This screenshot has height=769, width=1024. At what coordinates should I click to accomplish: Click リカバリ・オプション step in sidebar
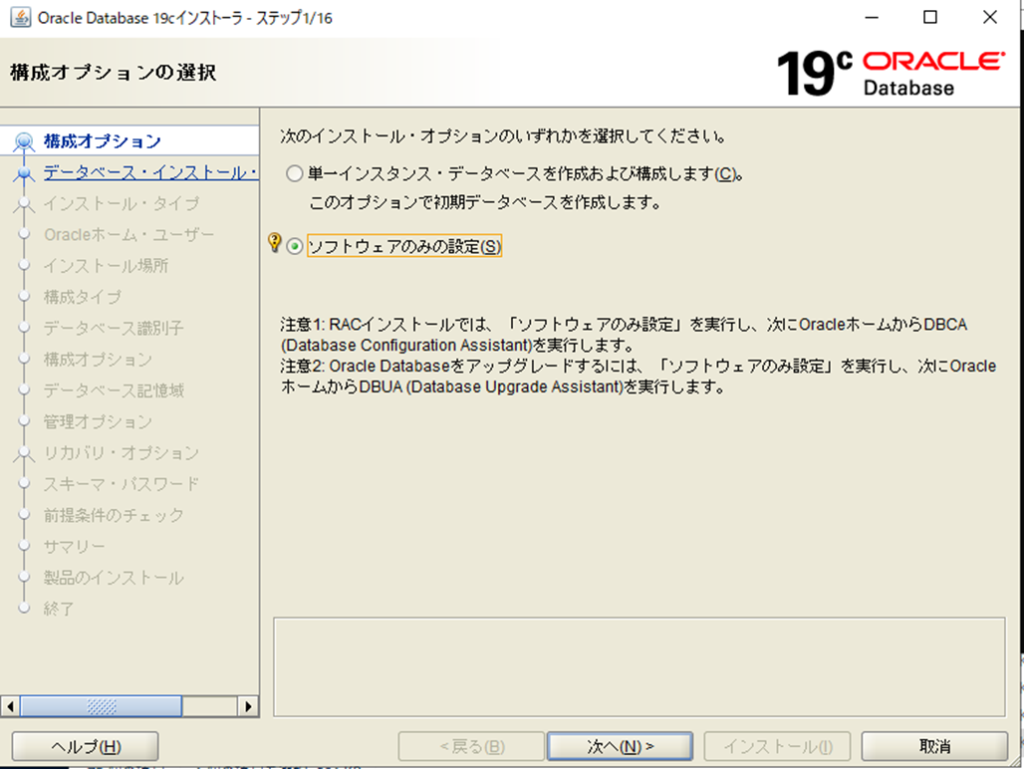pos(121,453)
